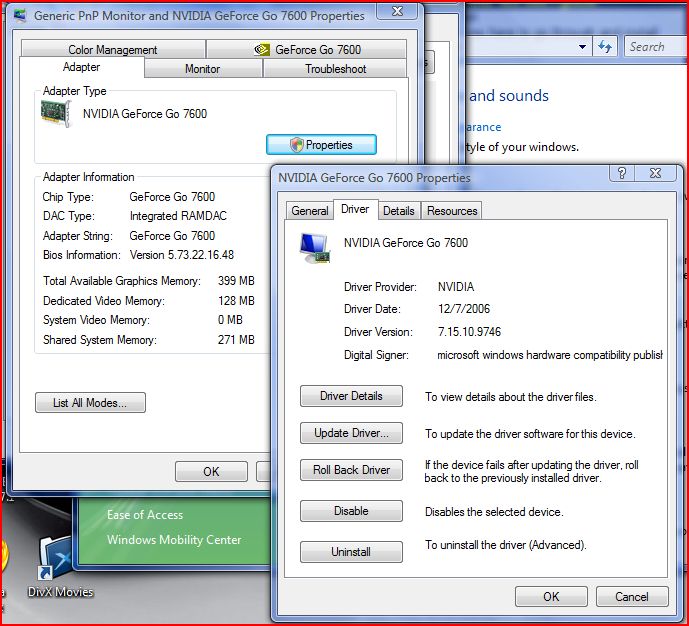Switch to the Color Management tab
689x626 pixels.
click(113, 49)
